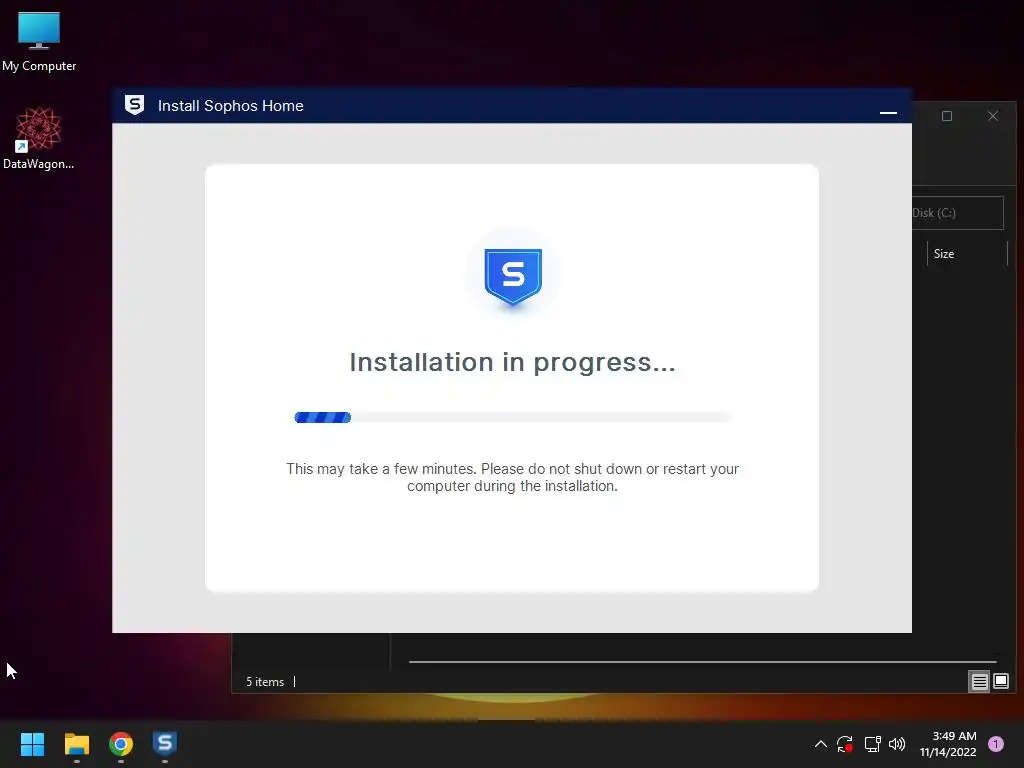Switch File Explorer to large thumbnails view
Screen dimensions: 1024x768
1000,682
